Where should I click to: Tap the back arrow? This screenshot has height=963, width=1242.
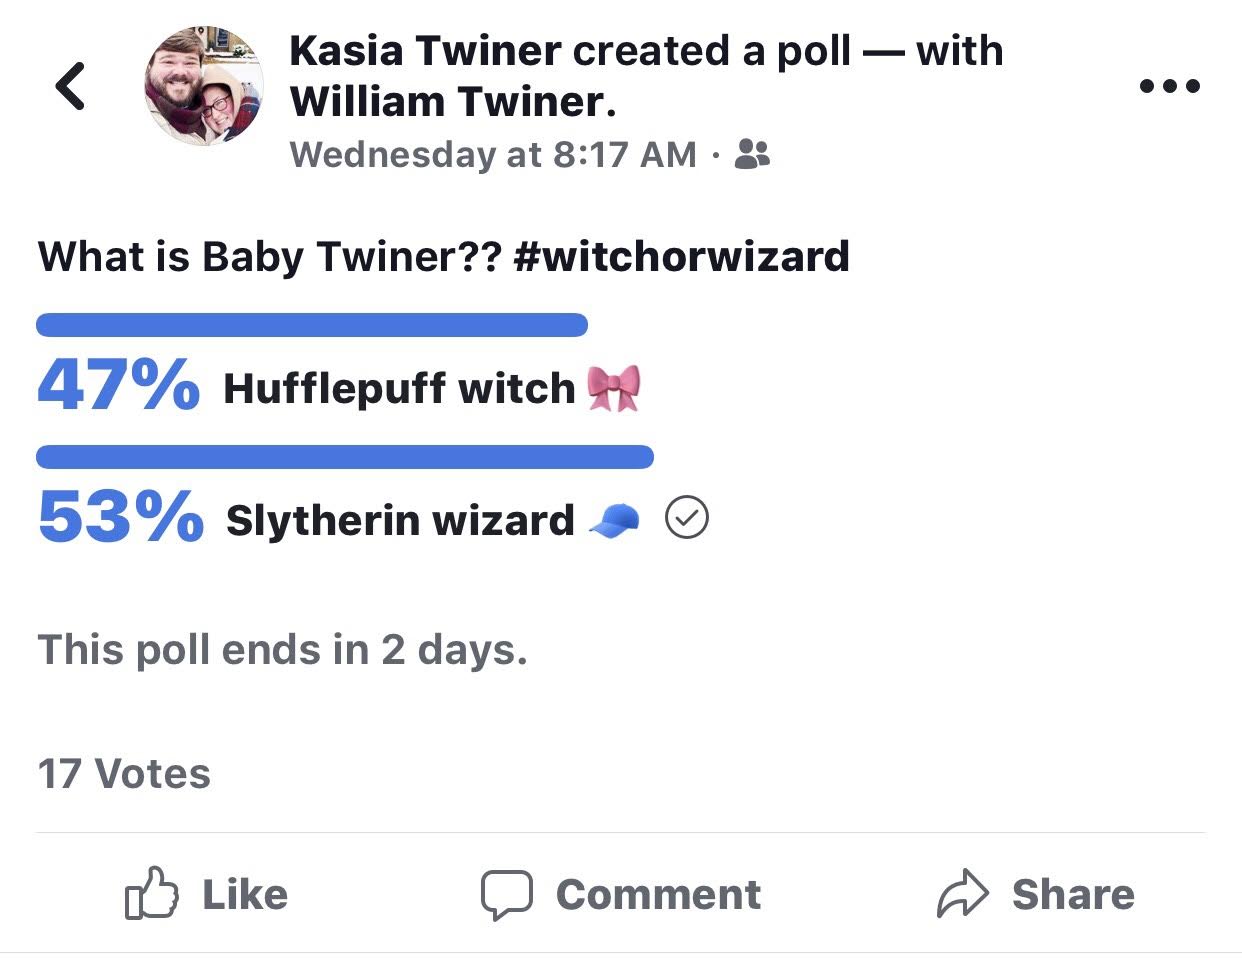click(x=70, y=86)
